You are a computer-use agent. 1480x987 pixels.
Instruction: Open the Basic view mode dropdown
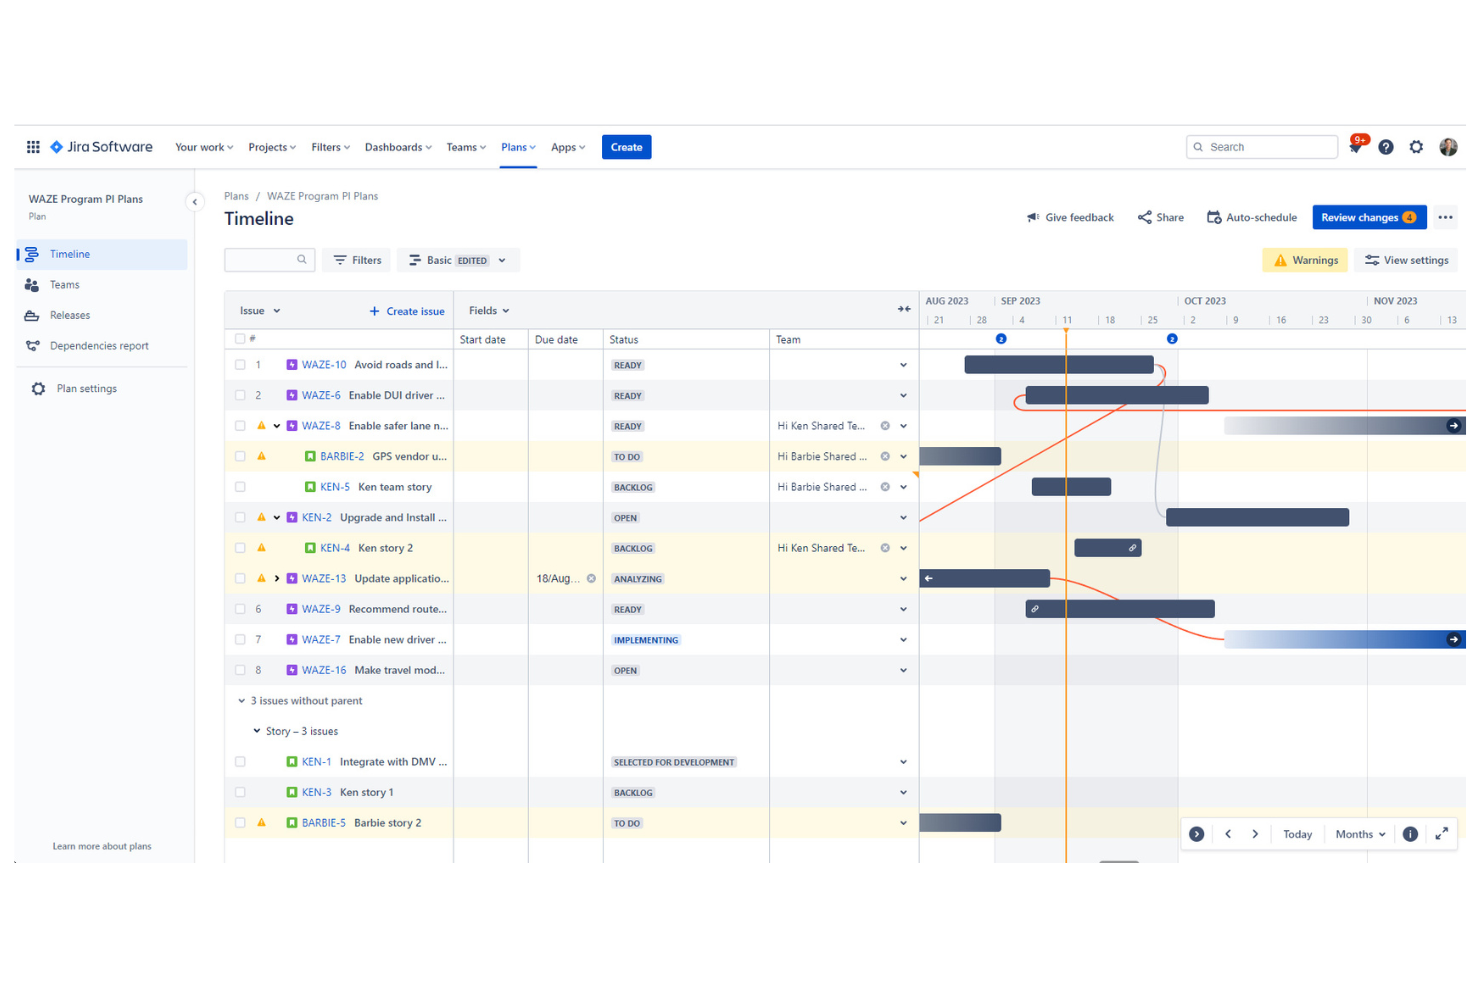click(457, 259)
